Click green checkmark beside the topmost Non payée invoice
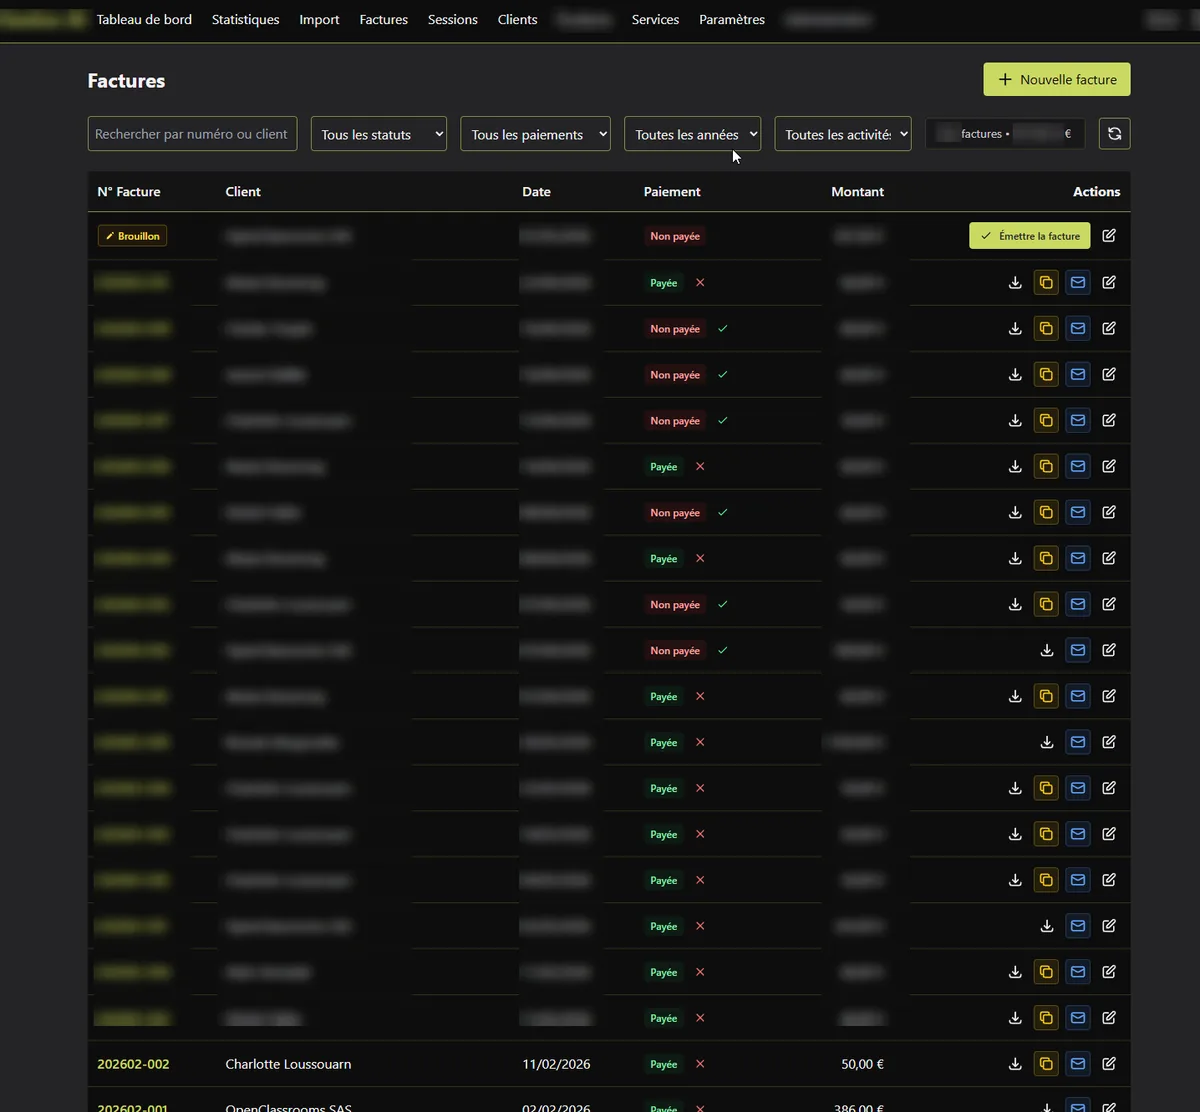The width and height of the screenshot is (1200, 1112). coord(723,329)
